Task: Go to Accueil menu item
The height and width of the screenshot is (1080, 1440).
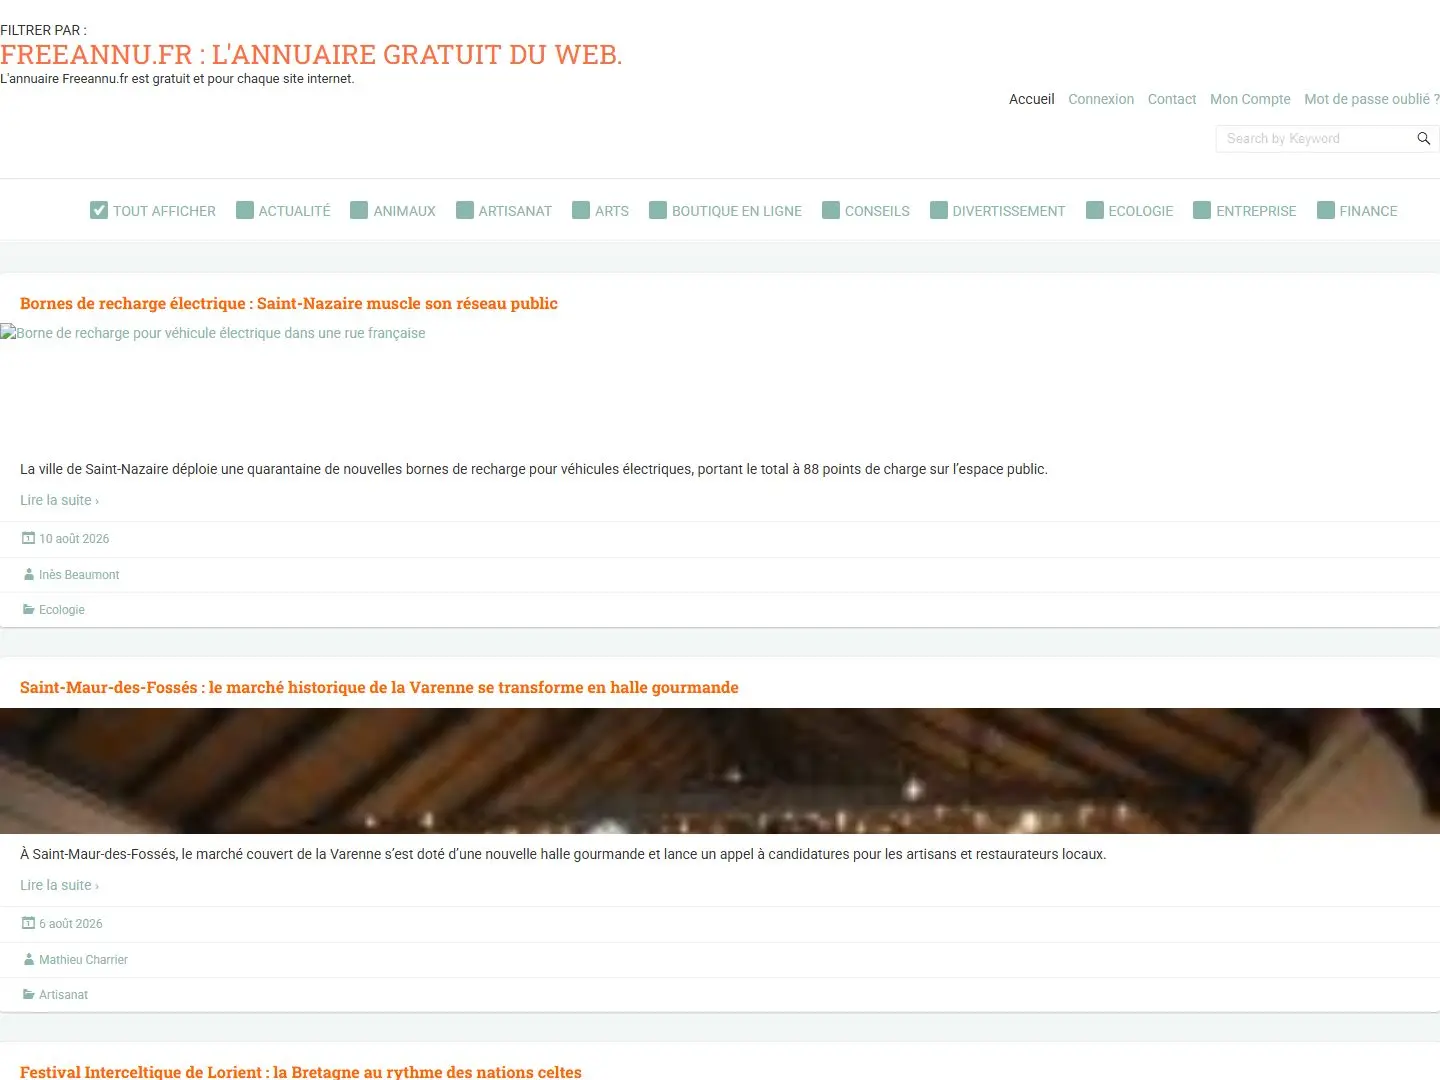Action: tap(1032, 99)
